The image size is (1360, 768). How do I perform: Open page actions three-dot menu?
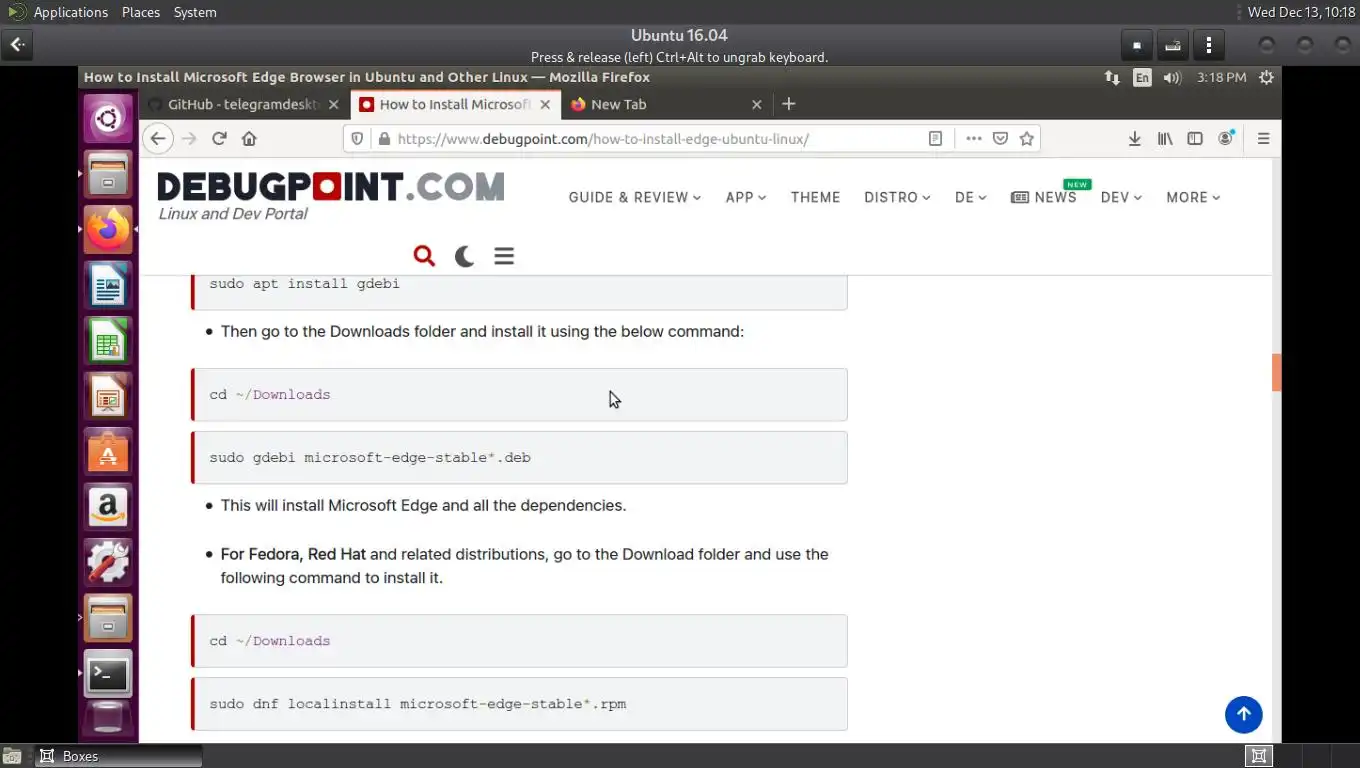(x=973, y=139)
